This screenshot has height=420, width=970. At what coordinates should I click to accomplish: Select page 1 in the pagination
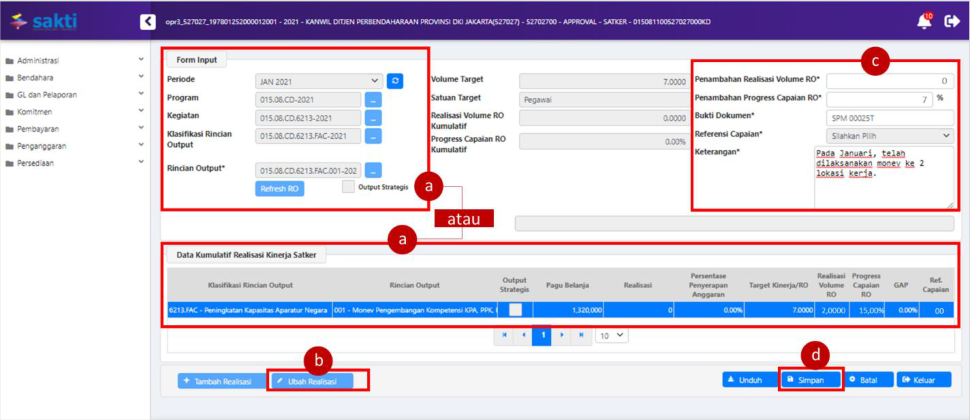pos(541,336)
